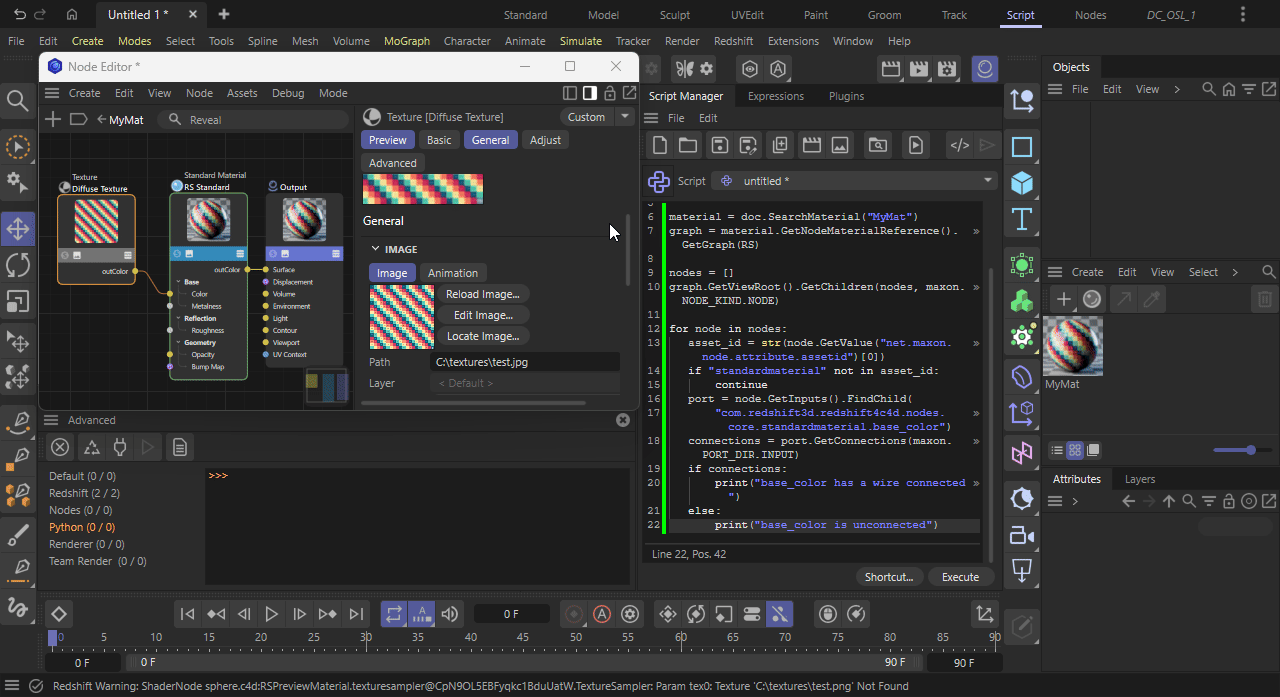This screenshot has height=697, width=1280.
Task: Switch to the Expressions tab
Action: [775, 96]
